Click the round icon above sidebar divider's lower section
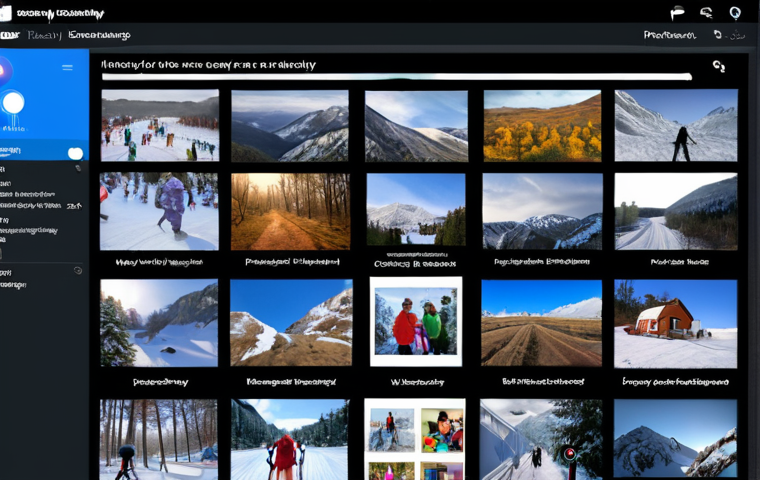The height and width of the screenshot is (480, 760). [x=78, y=271]
